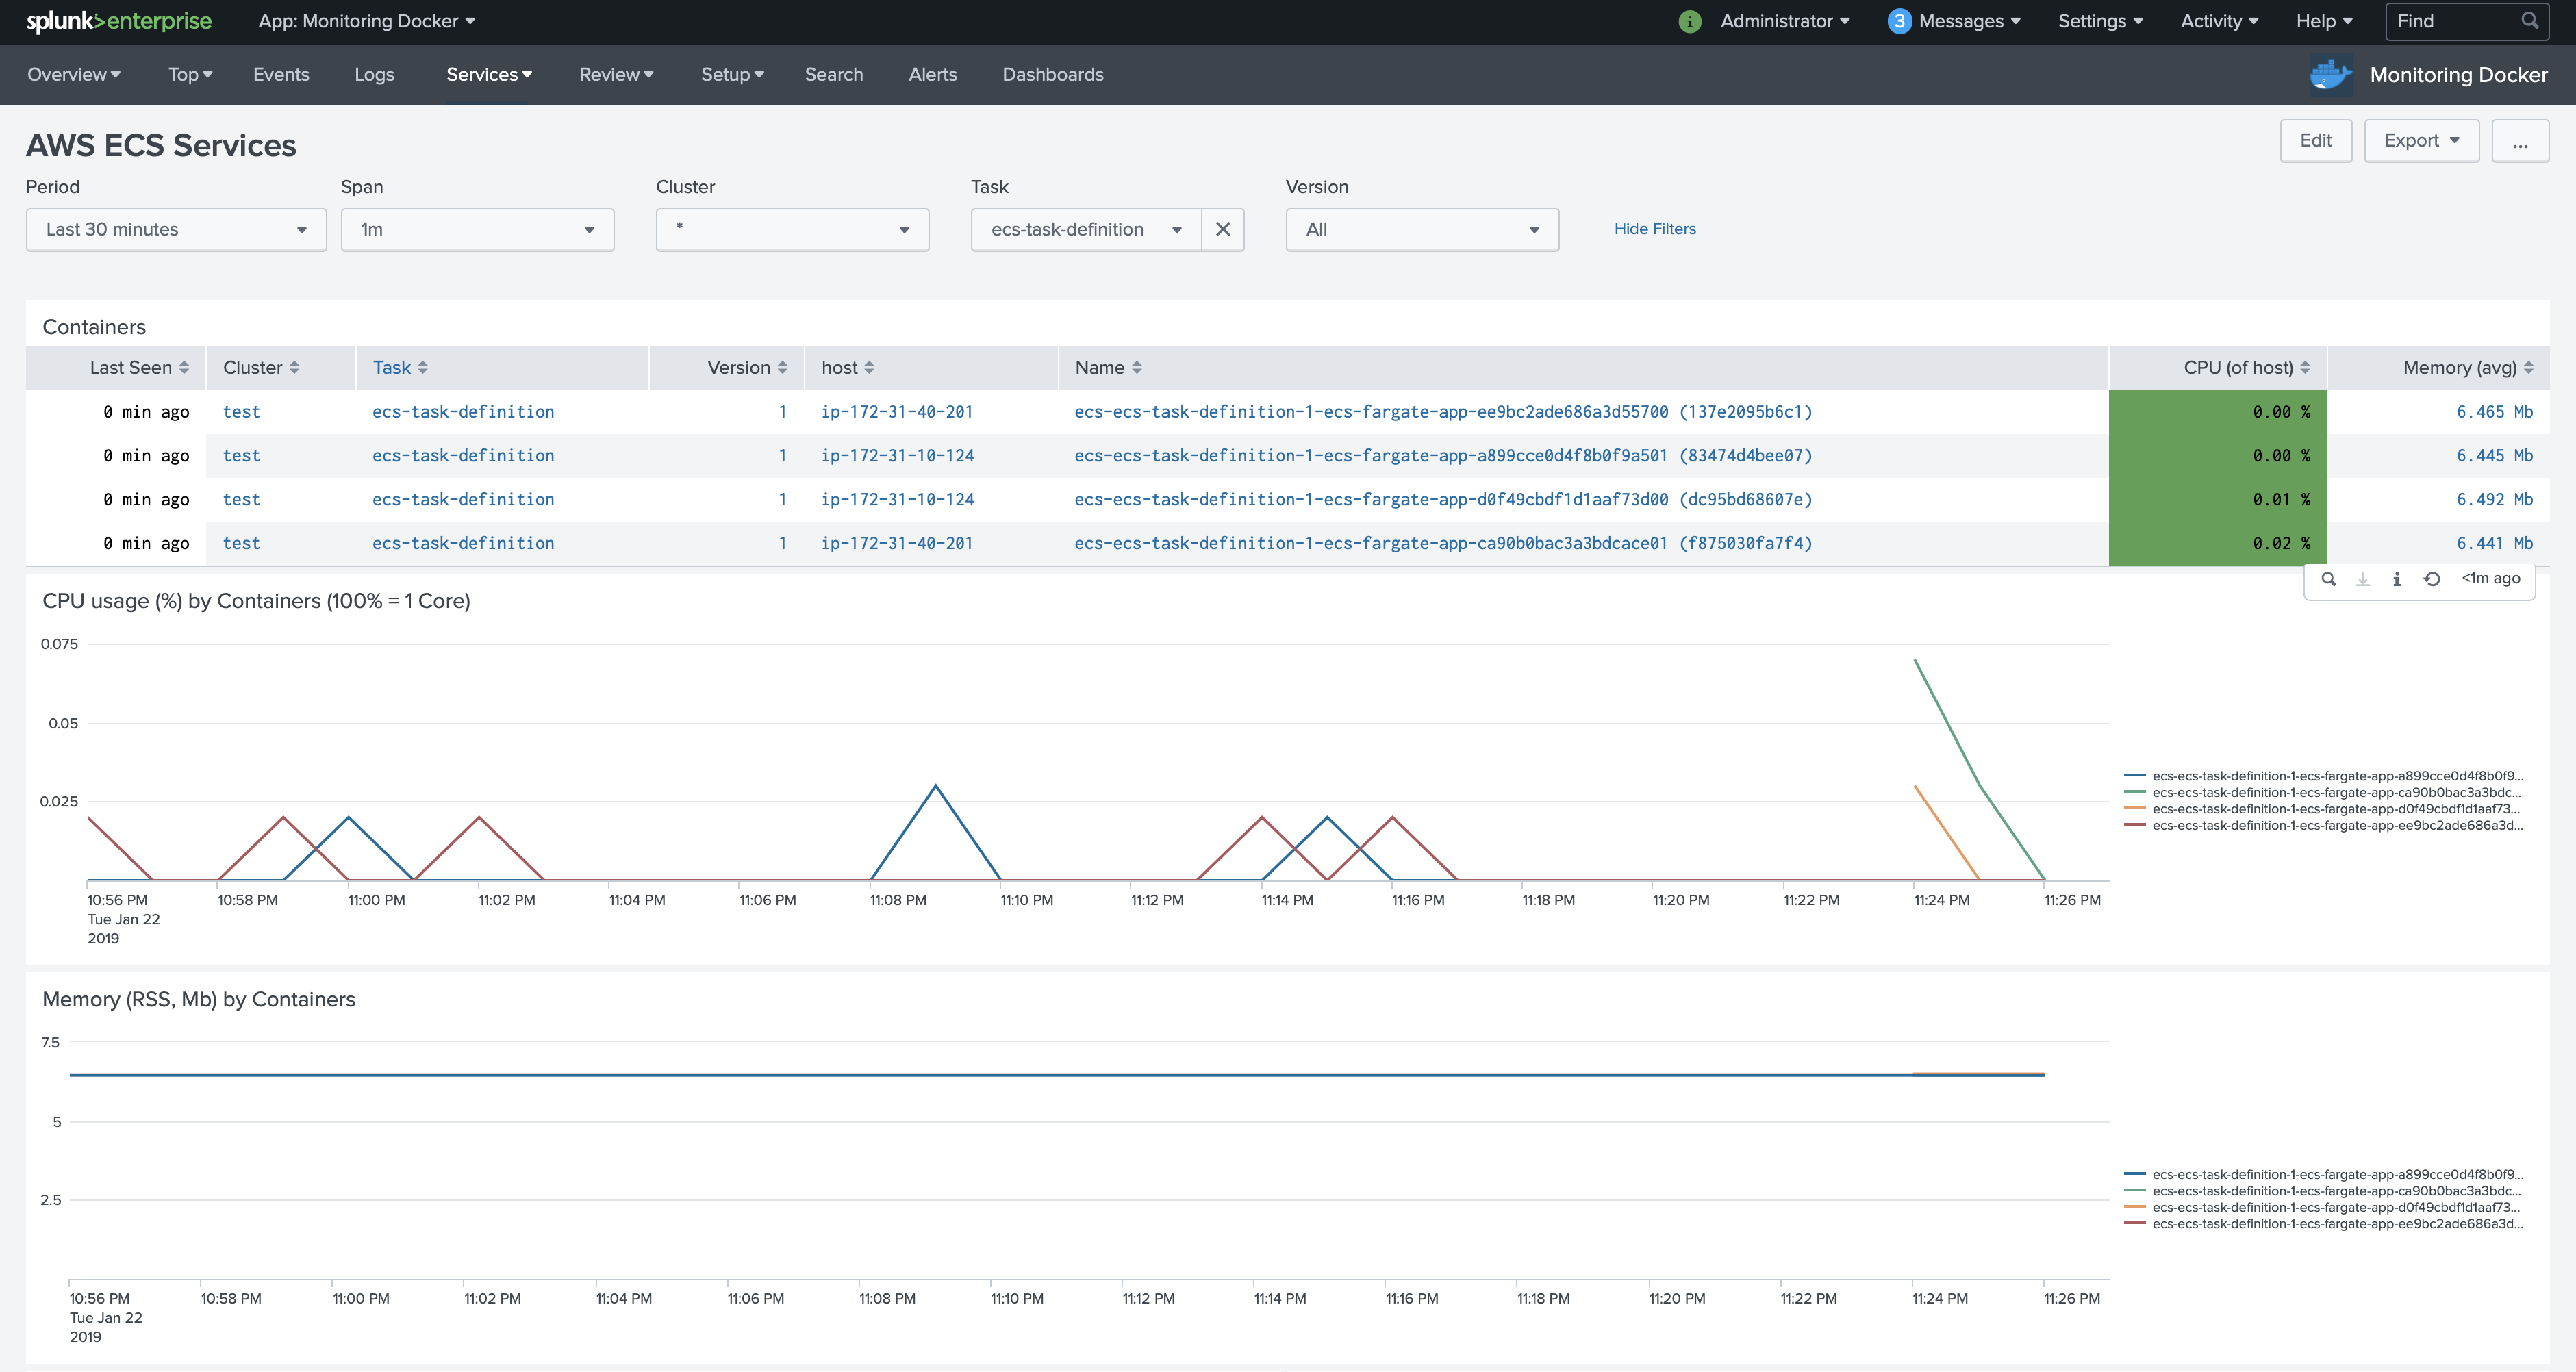Click the 0.02 % CPU cell
2576x1372 pixels.
pyautogui.click(x=2218, y=544)
